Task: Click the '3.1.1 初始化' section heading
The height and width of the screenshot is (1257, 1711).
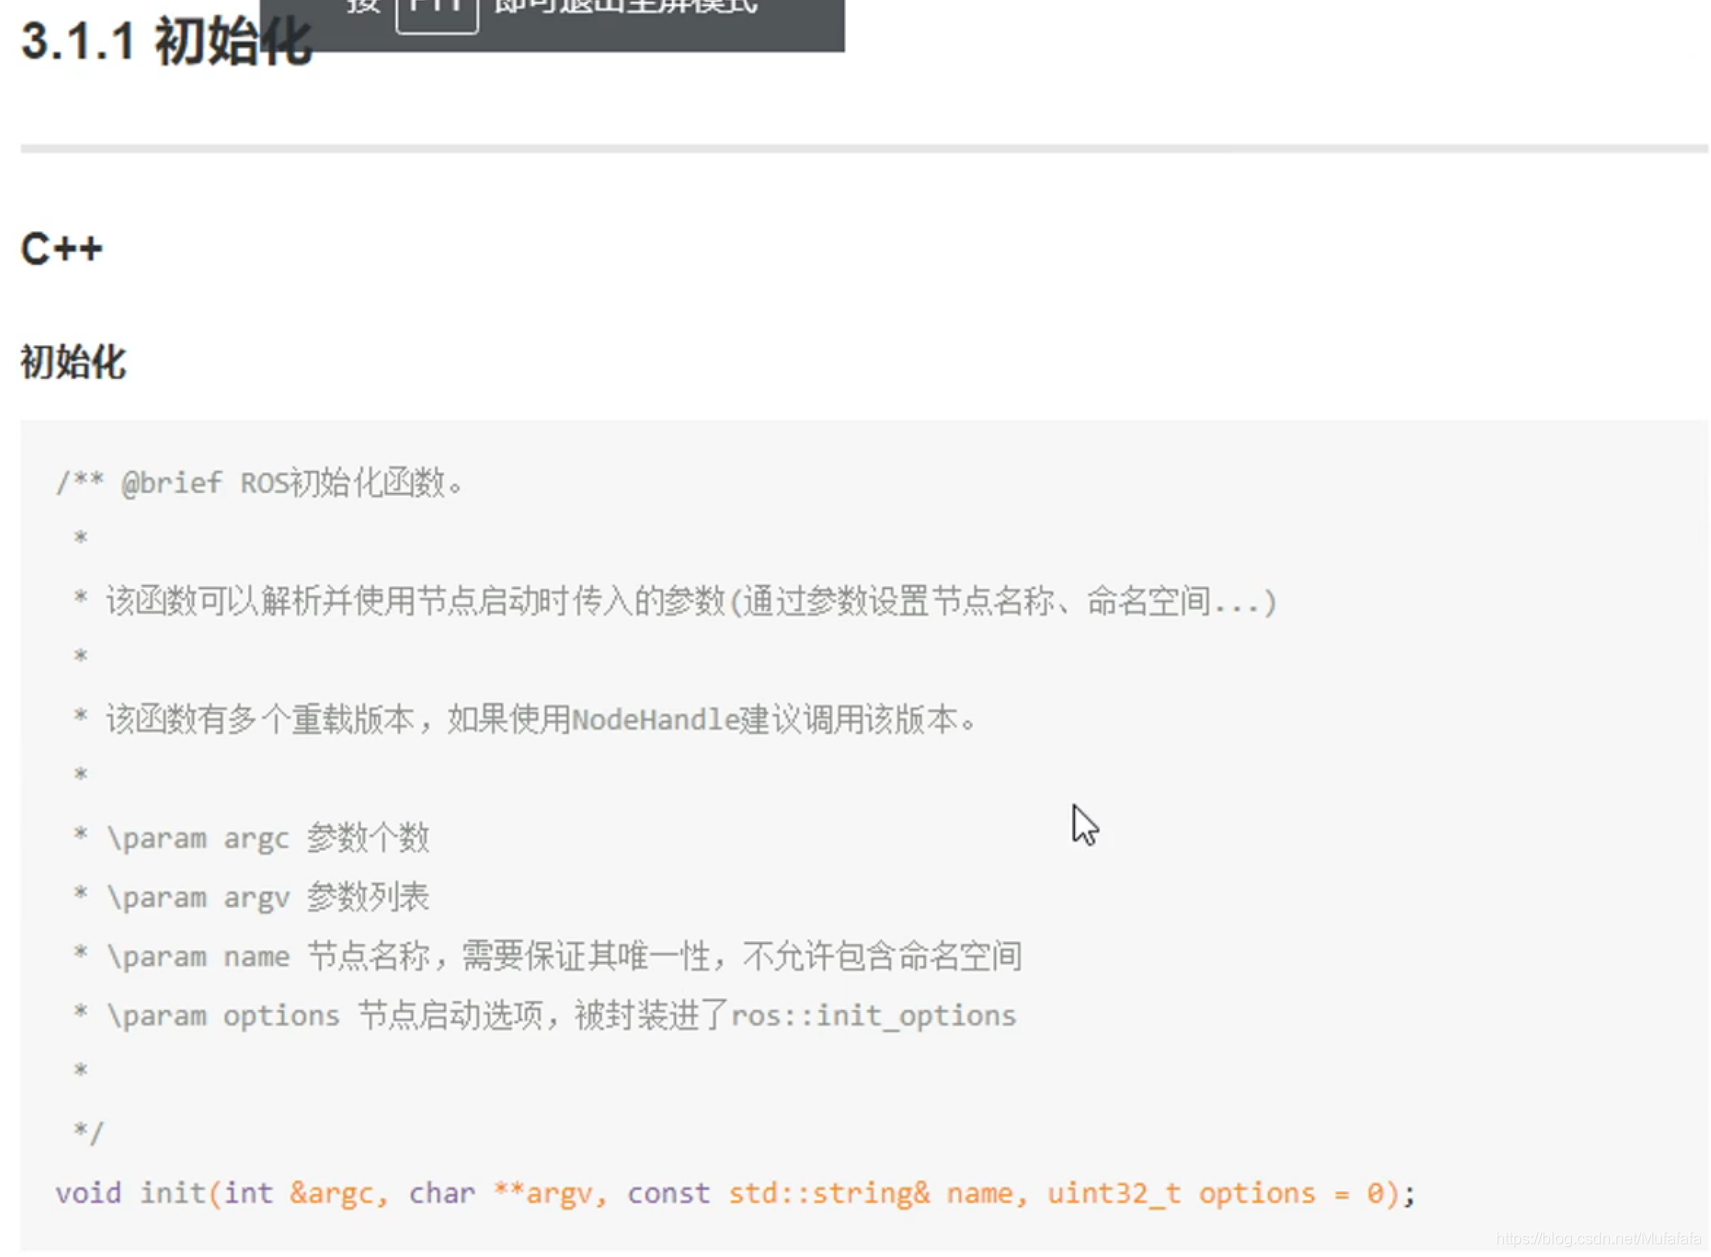Action: (166, 43)
